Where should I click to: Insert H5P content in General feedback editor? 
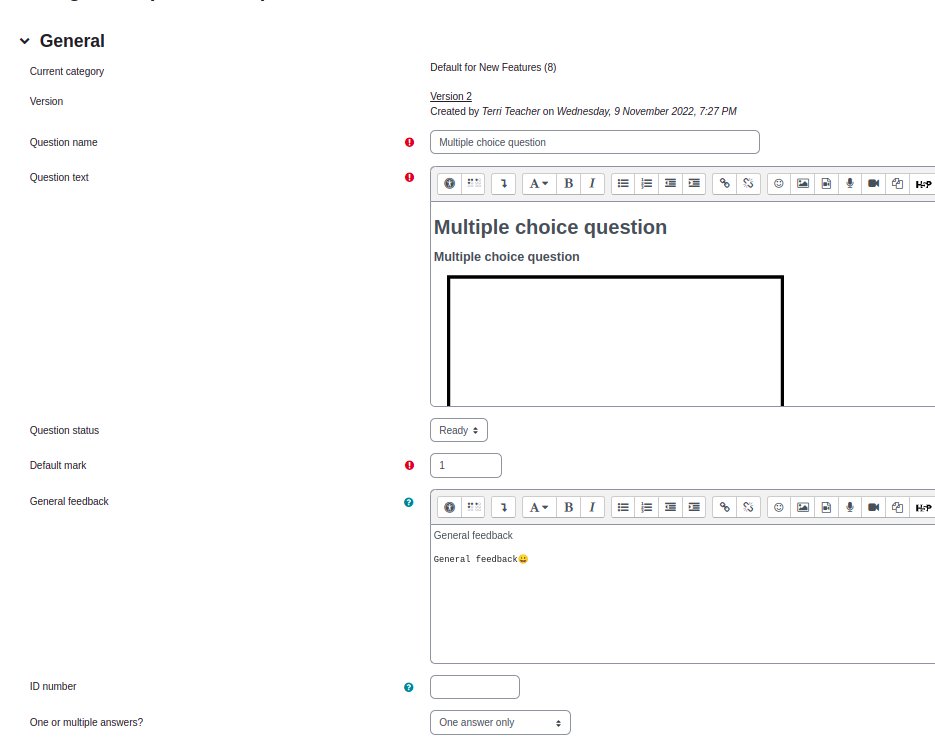coord(922,507)
